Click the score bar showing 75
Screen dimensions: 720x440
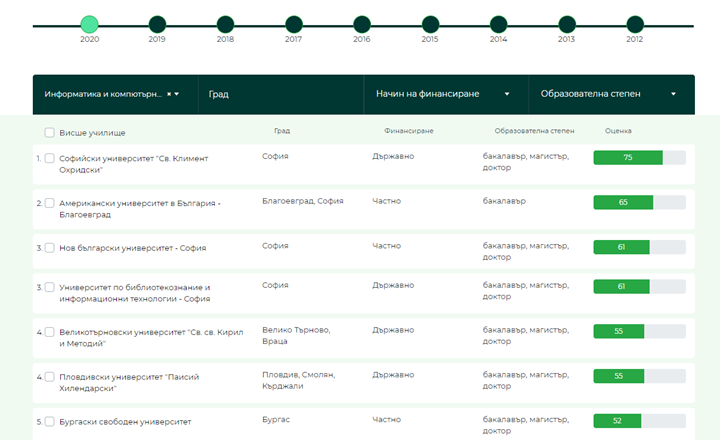coord(639,157)
